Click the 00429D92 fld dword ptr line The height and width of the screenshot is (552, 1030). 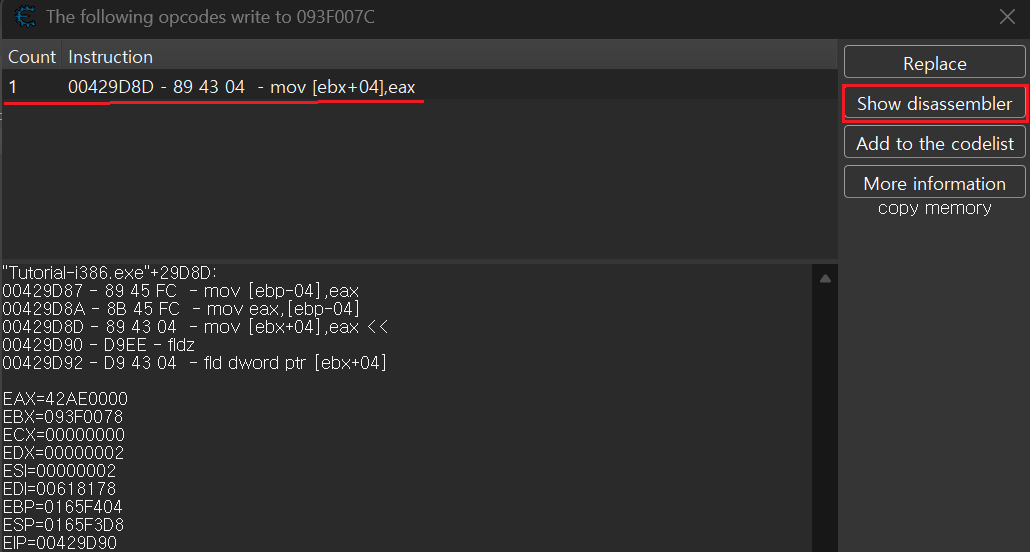coord(194,363)
